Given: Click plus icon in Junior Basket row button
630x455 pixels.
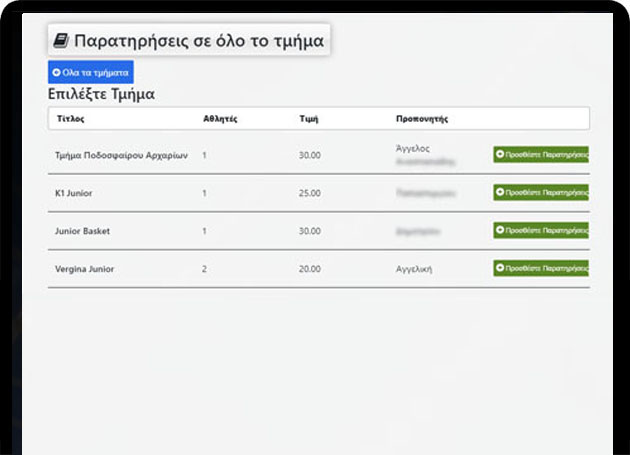Looking at the screenshot, I should 500,230.
